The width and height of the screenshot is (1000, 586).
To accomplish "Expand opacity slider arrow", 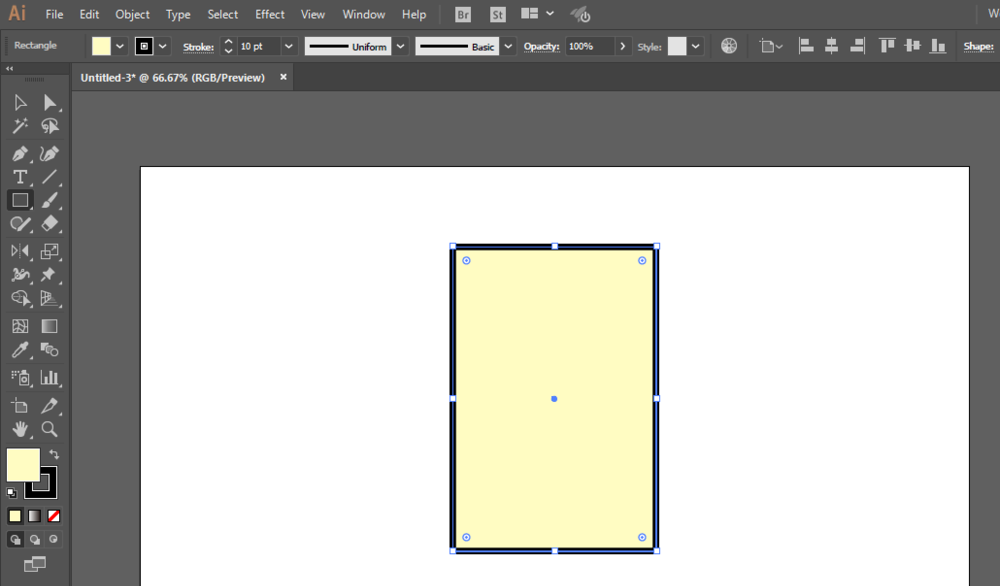I will tap(622, 46).
